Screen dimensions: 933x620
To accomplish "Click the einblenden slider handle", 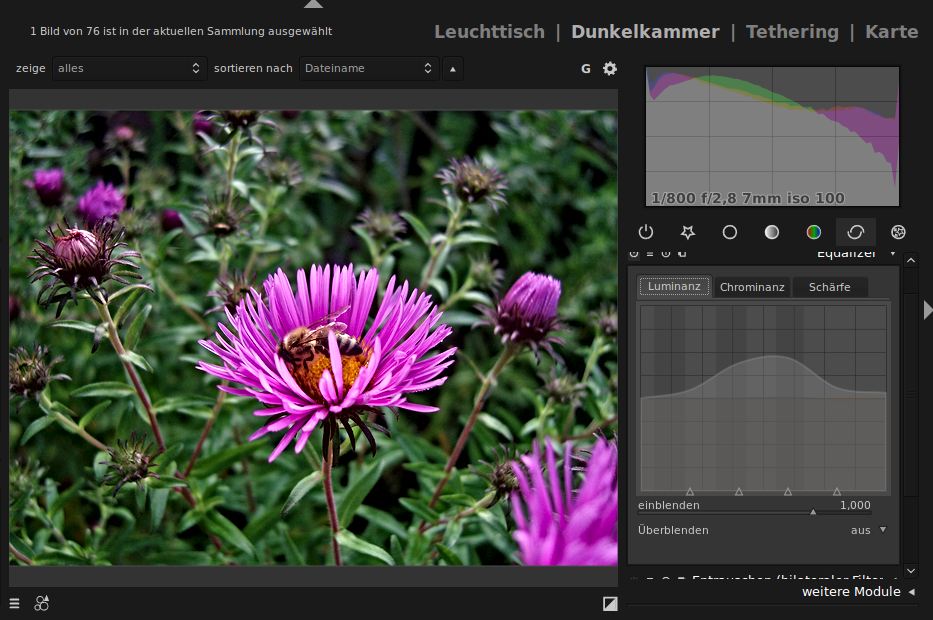I will pyautogui.click(x=813, y=512).
